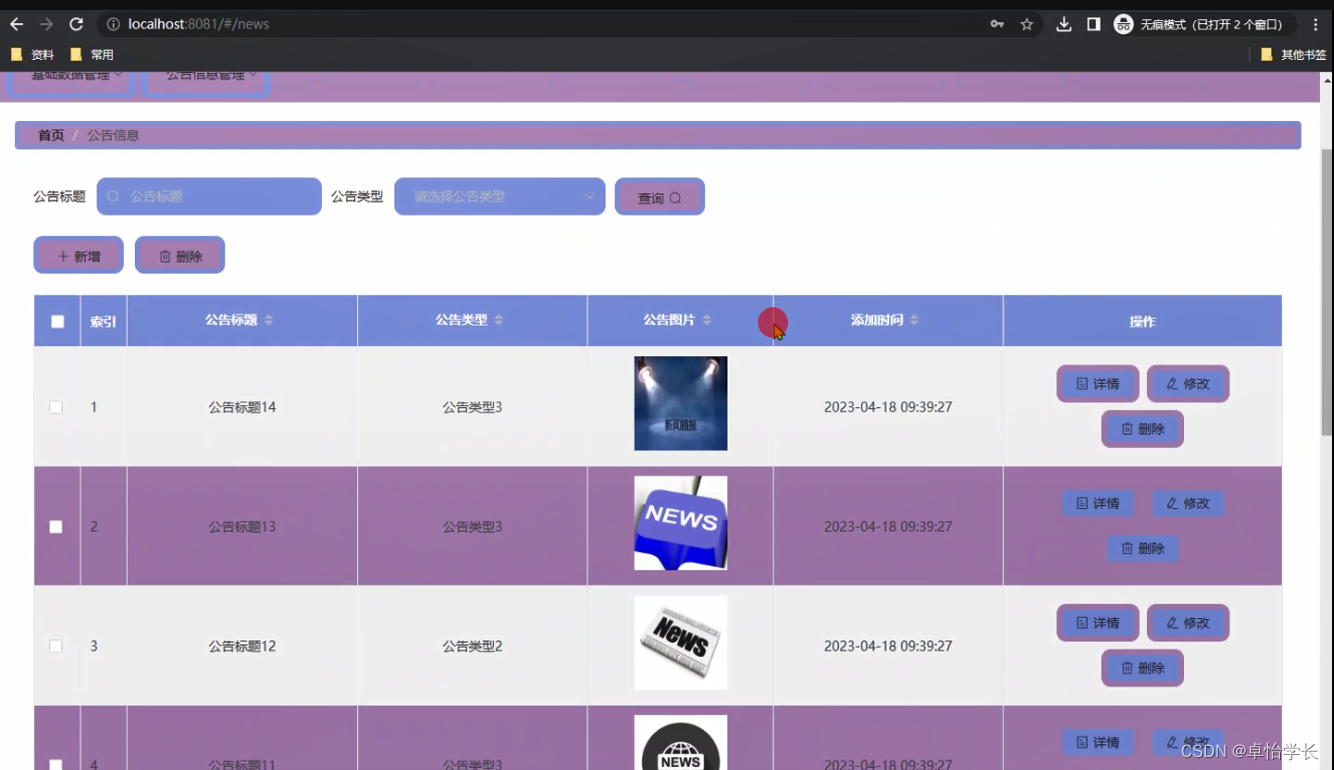The width and height of the screenshot is (1334, 770).
Task: Click 公告类型3 in the 公告标题14 row
Action: point(472,407)
